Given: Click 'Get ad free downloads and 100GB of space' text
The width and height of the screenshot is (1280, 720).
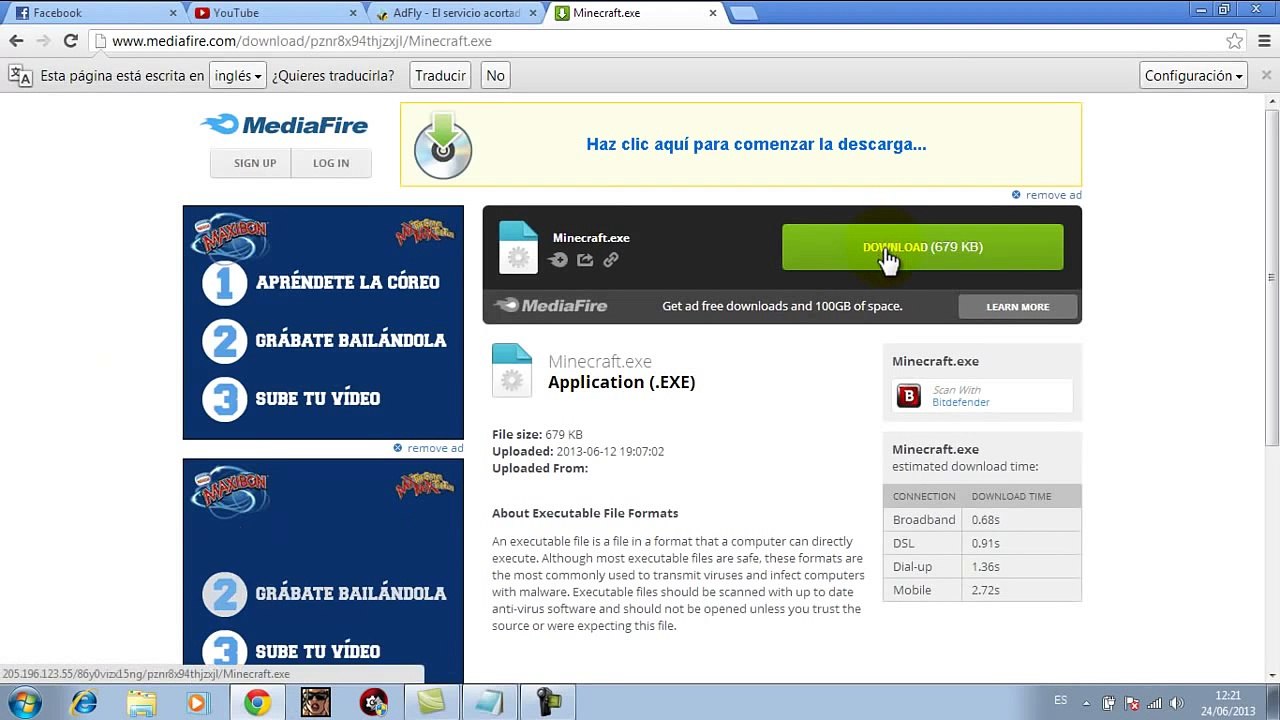Looking at the screenshot, I should click(782, 306).
